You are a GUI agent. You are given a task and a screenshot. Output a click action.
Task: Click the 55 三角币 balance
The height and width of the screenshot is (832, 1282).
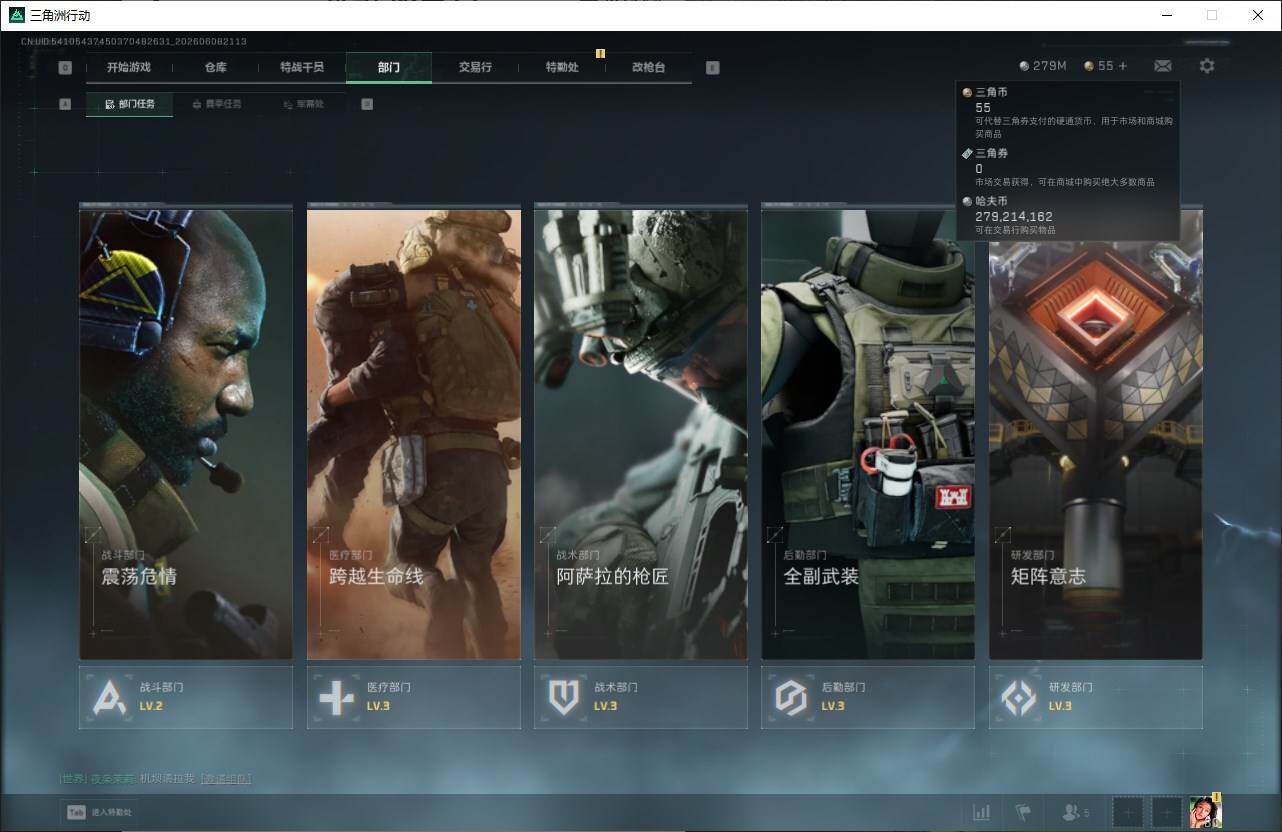1099,66
